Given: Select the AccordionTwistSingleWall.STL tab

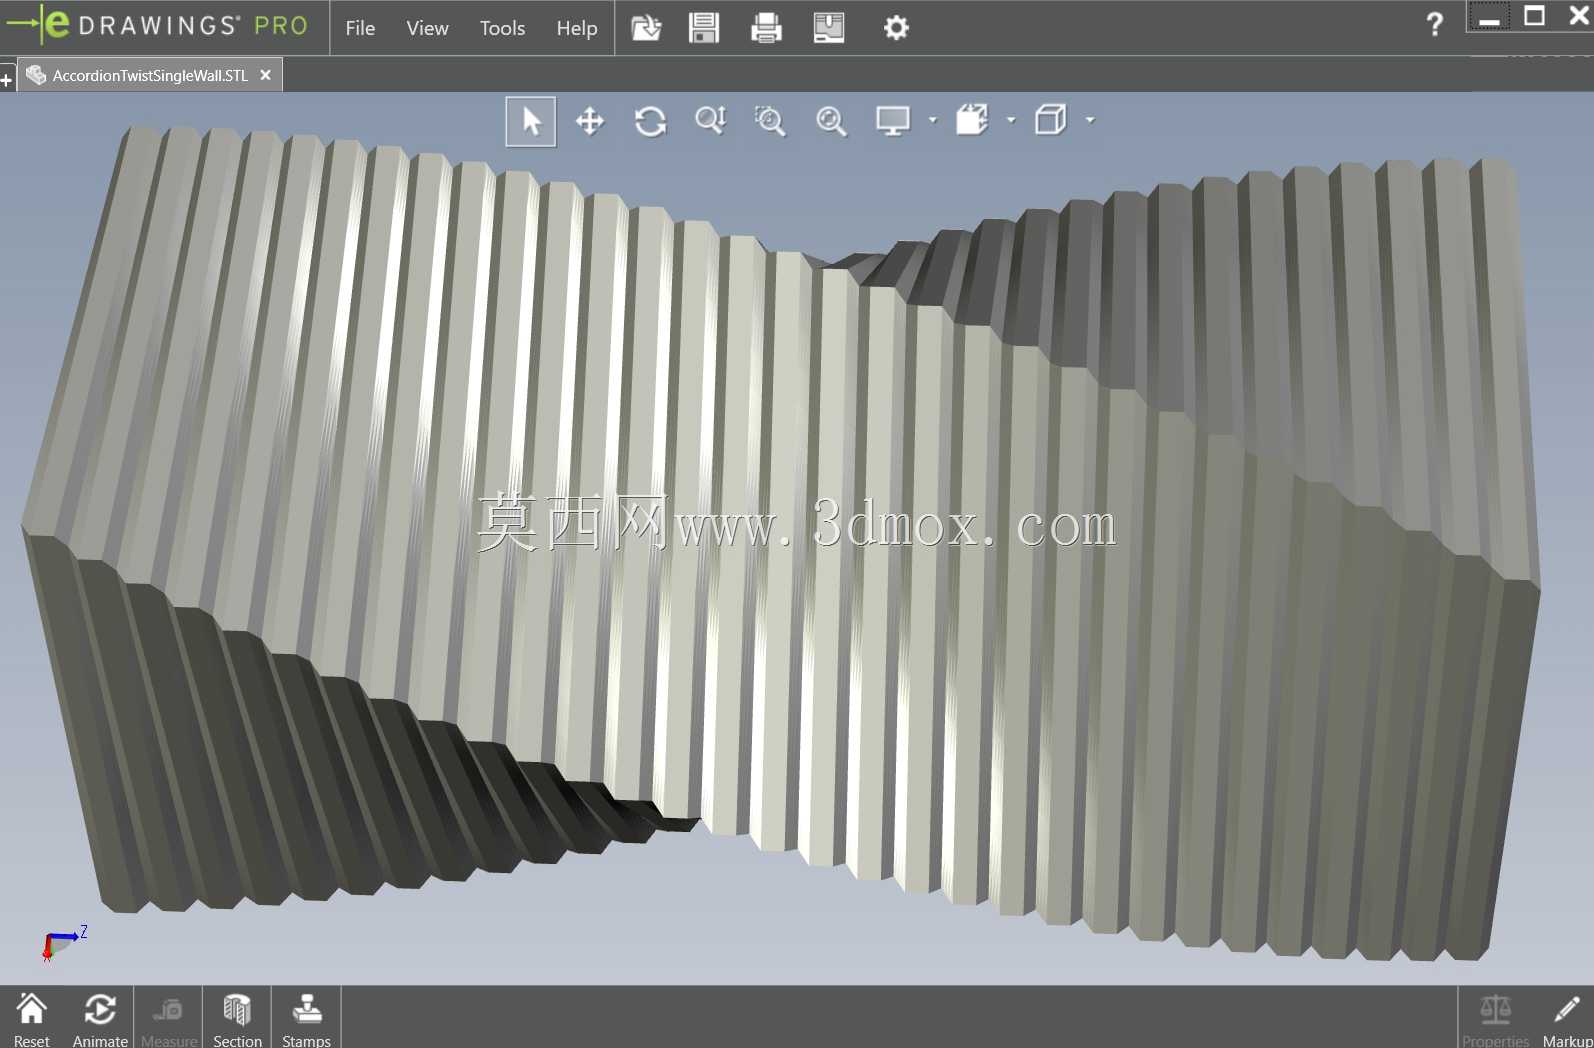Looking at the screenshot, I should (x=150, y=75).
